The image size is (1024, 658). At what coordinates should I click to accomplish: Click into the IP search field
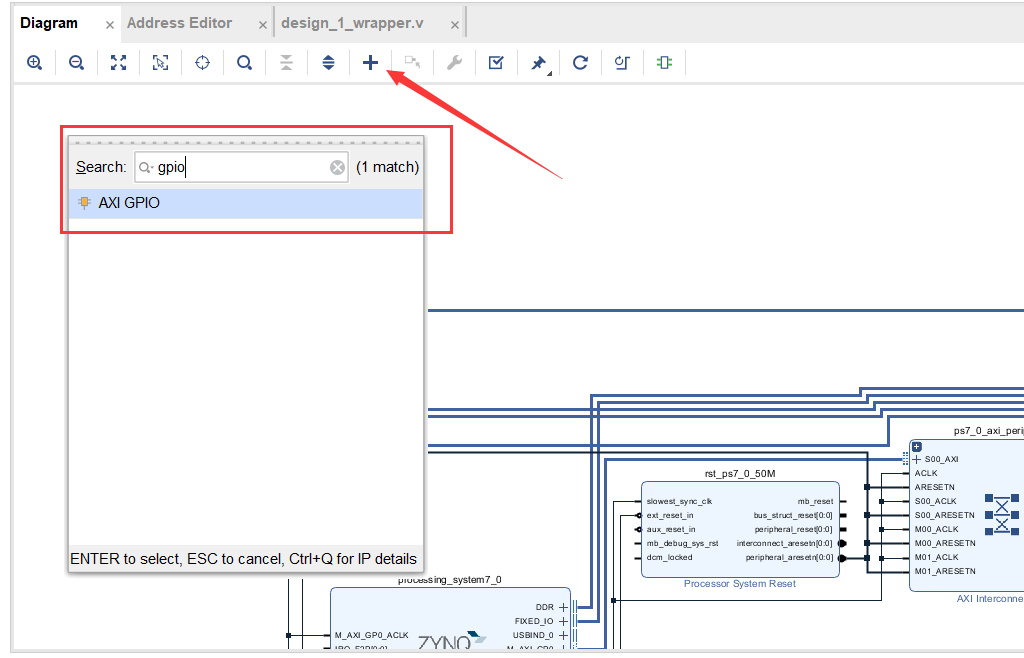[242, 168]
